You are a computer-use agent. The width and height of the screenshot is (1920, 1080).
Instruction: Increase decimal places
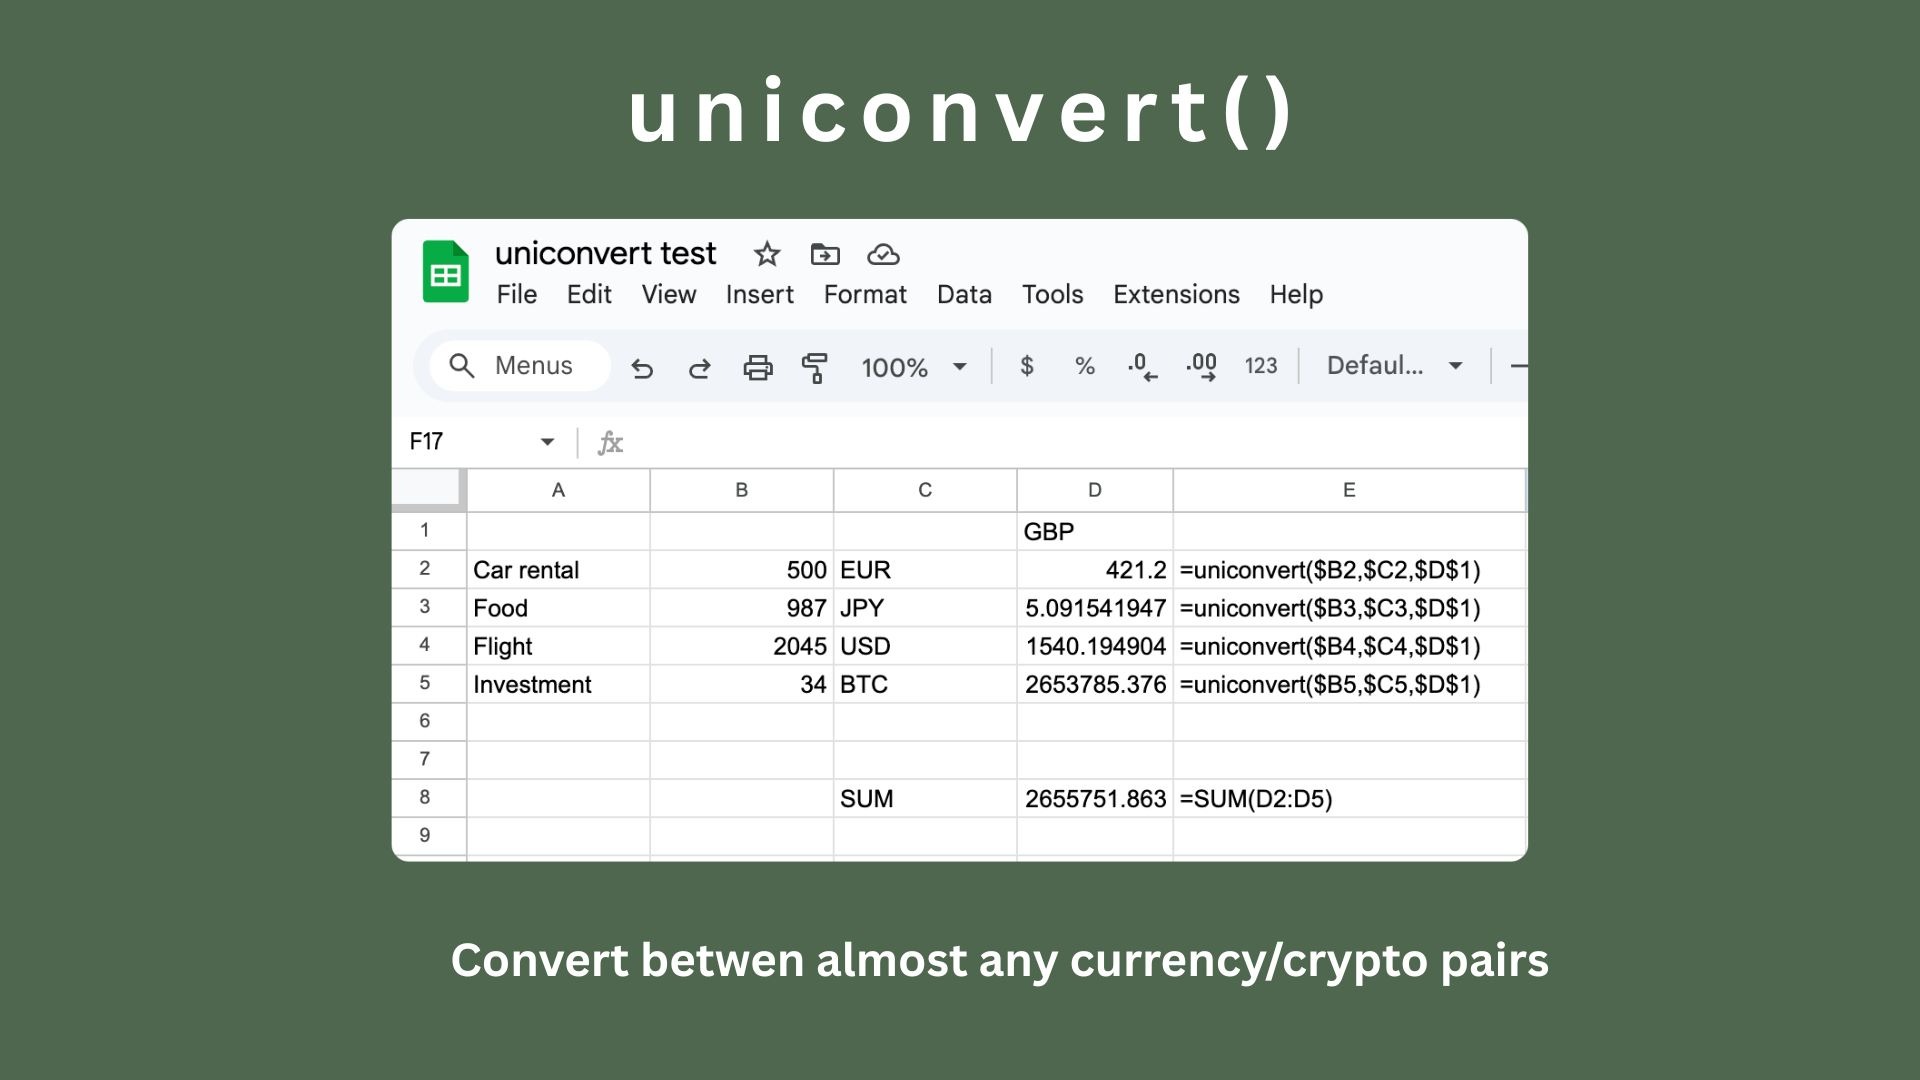pyautogui.click(x=1201, y=366)
